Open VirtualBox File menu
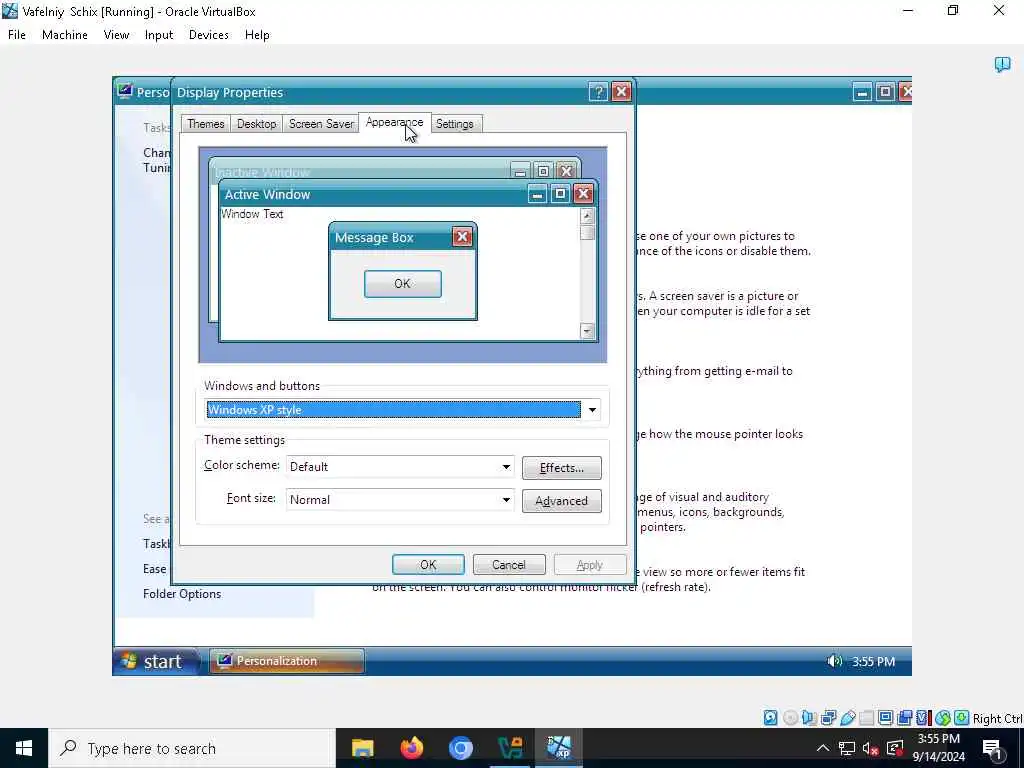1024x768 pixels. [17, 35]
